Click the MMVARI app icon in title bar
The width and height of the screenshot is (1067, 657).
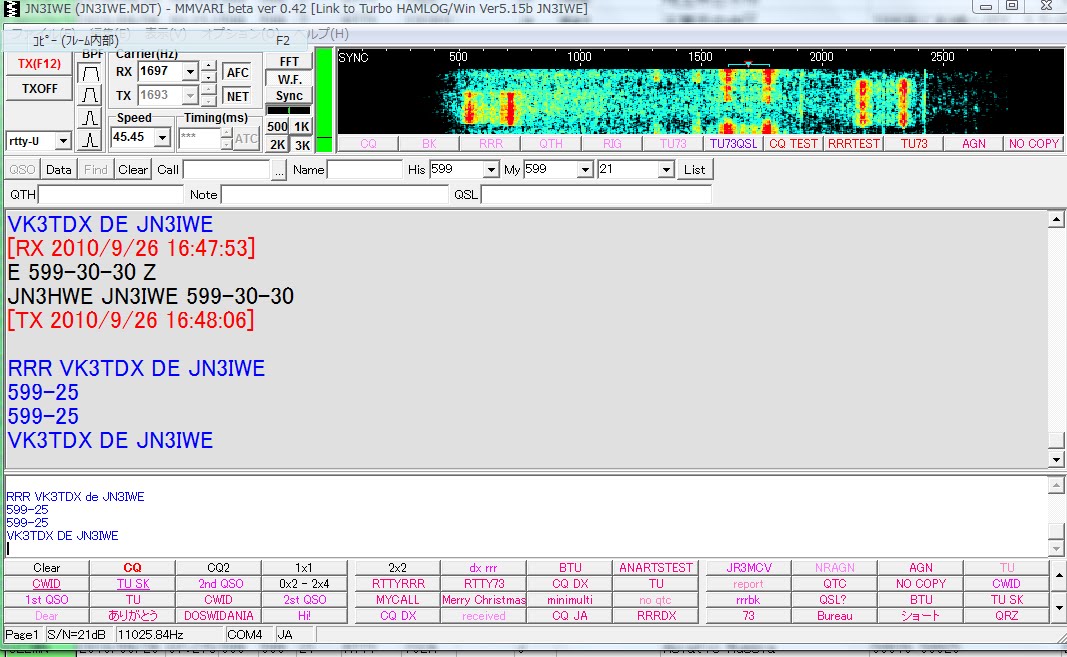(x=12, y=8)
